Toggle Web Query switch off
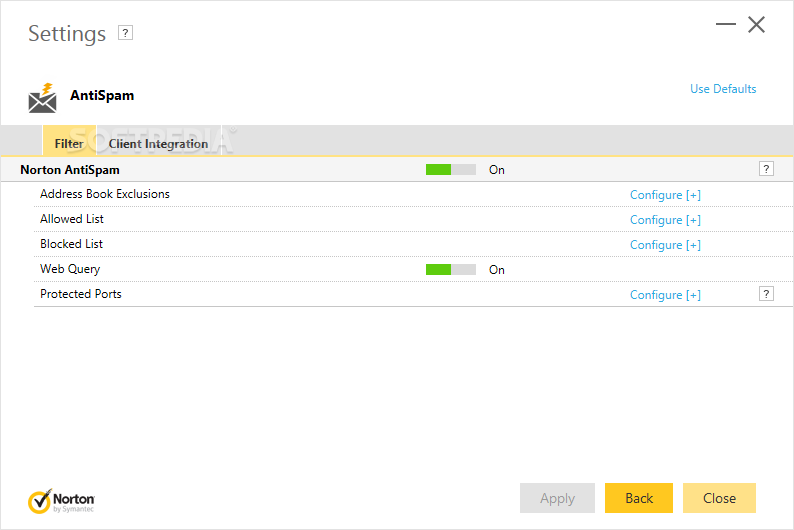The image size is (794, 530). tap(451, 270)
